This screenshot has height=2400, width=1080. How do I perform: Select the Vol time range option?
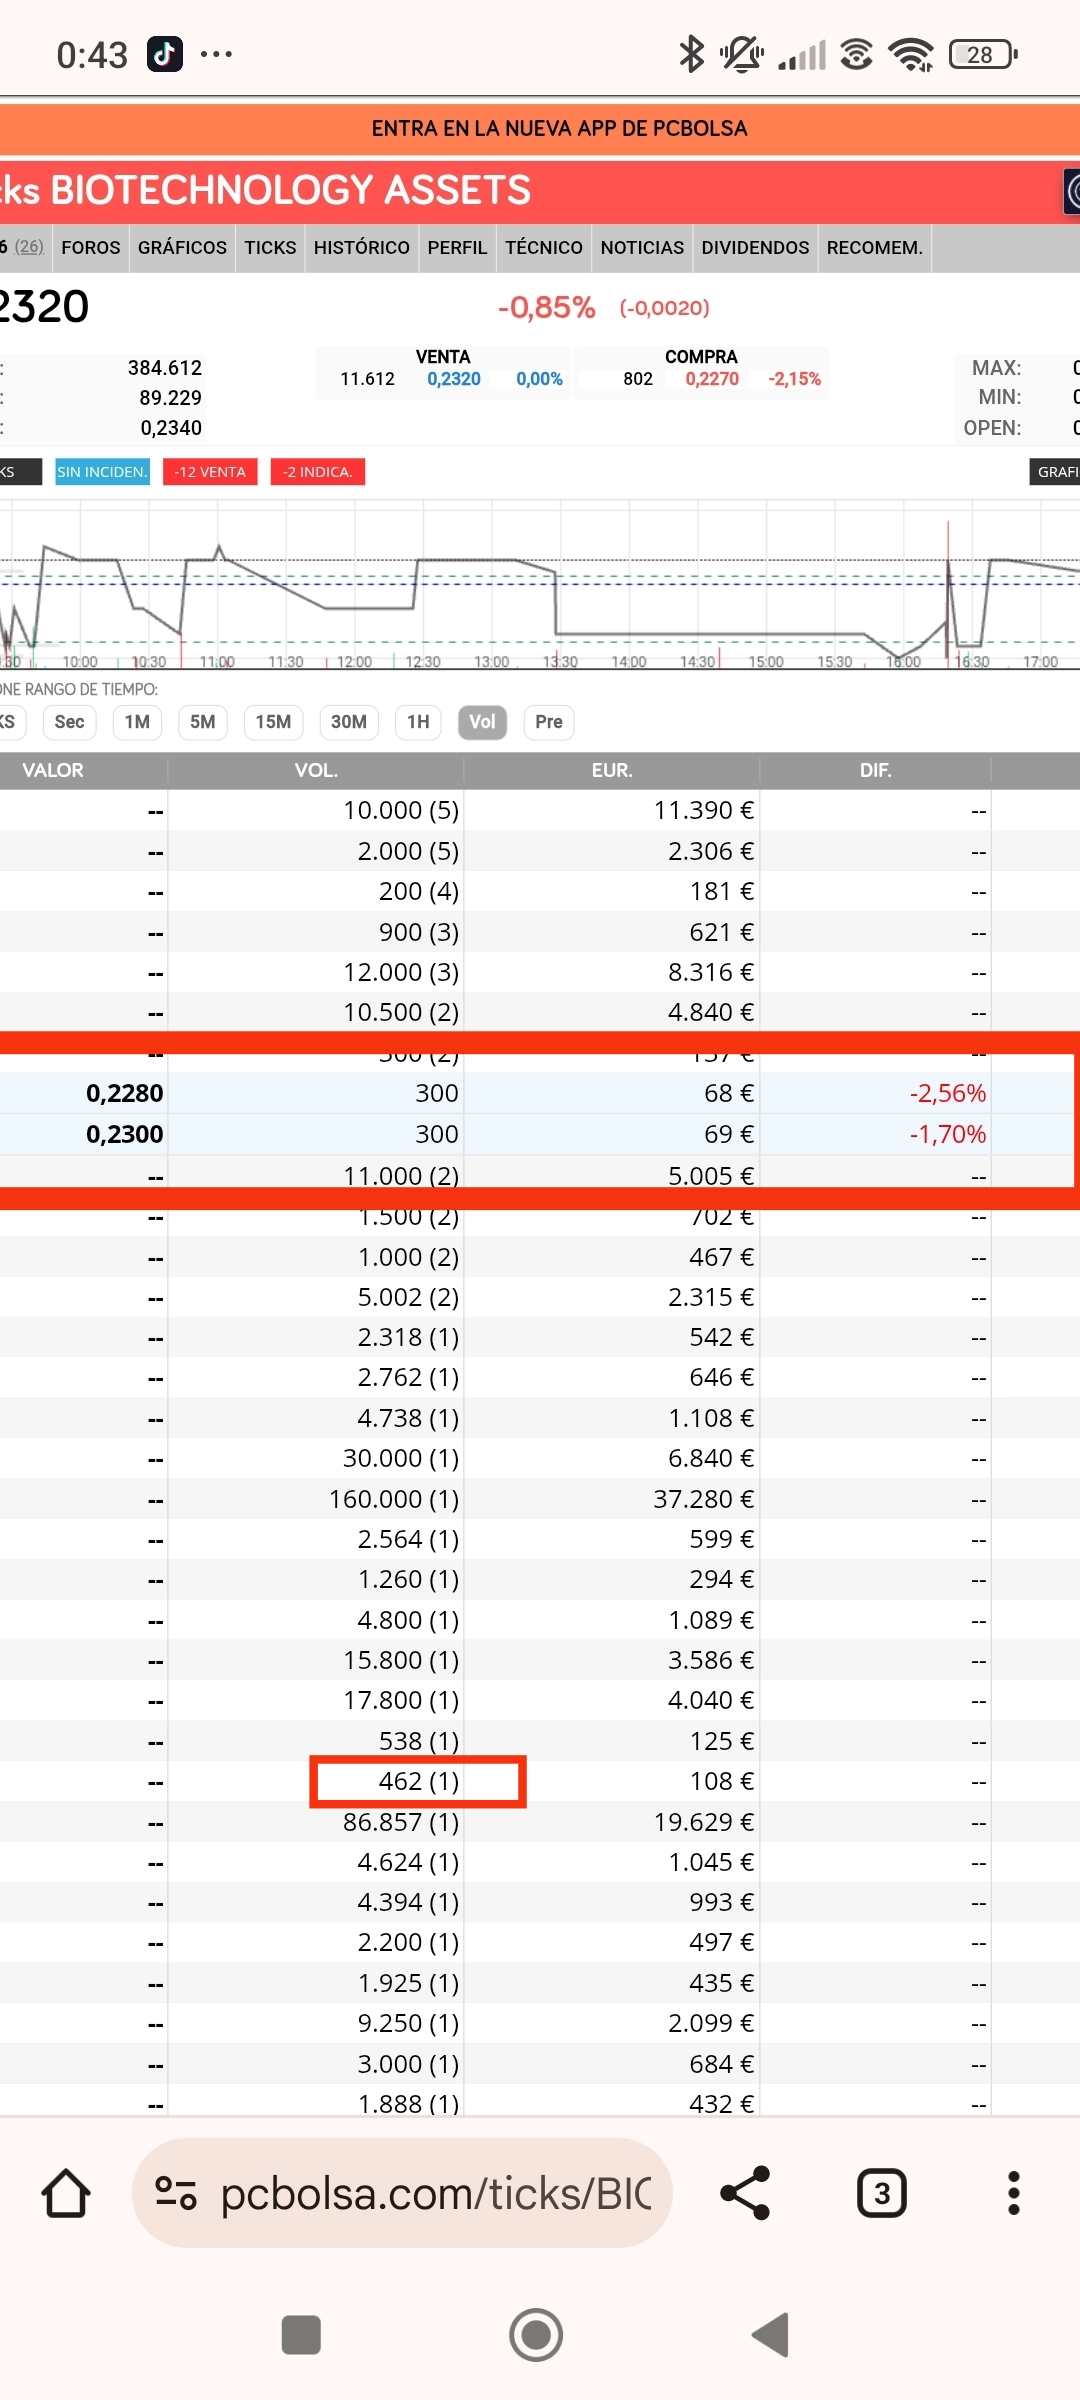pos(482,722)
